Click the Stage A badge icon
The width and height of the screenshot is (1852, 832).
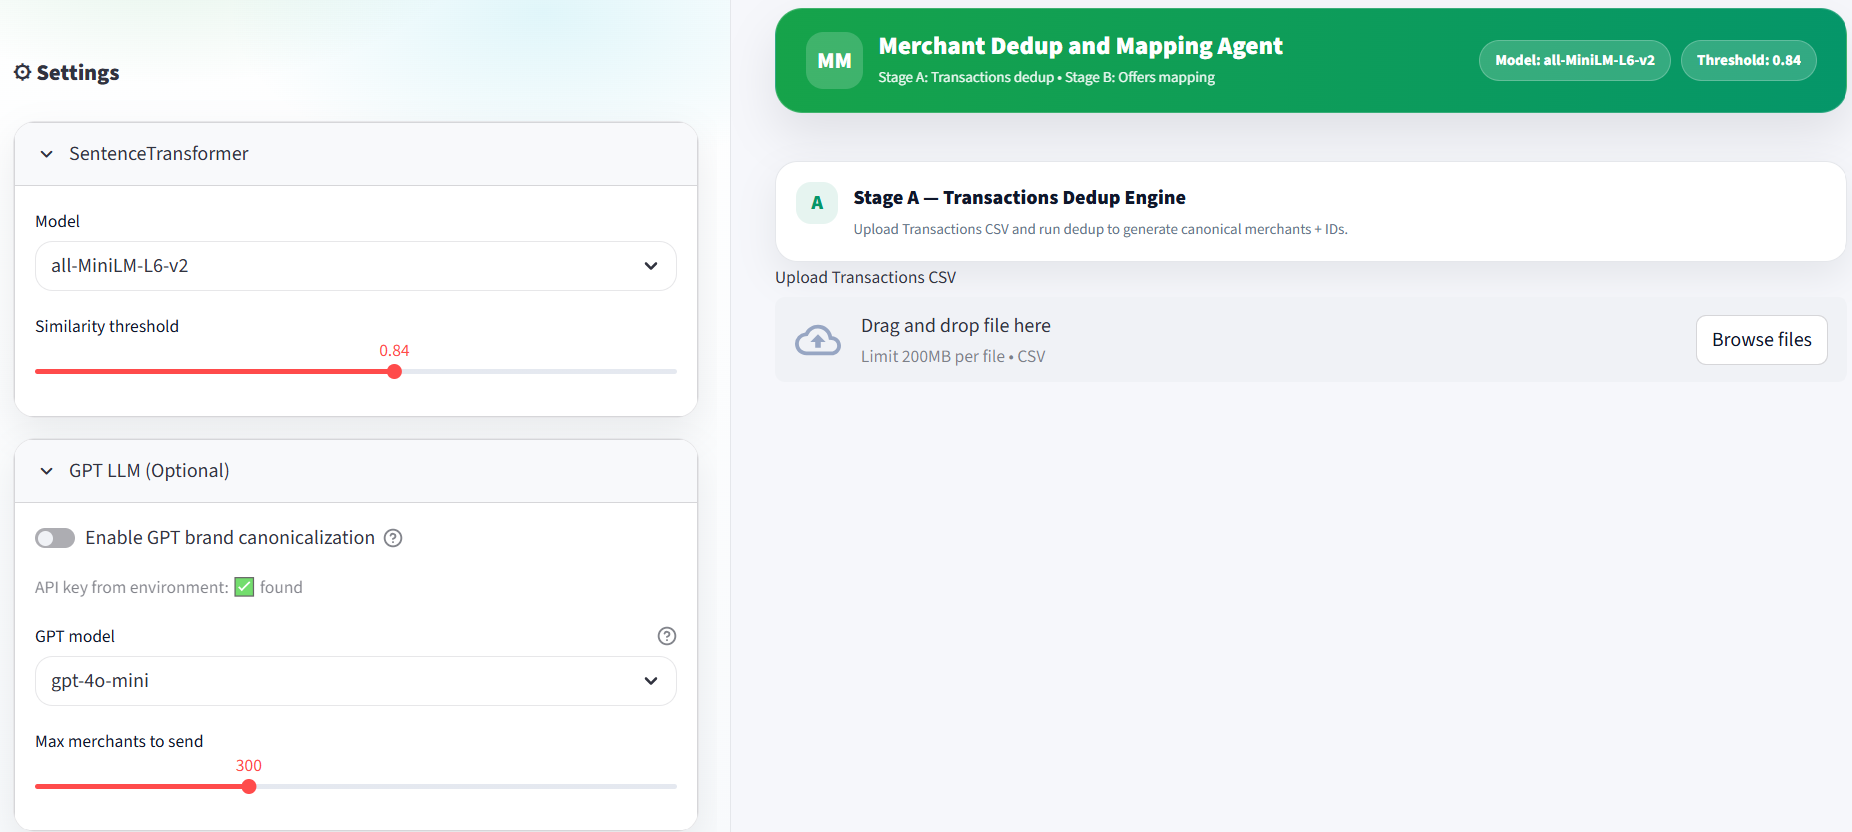(817, 203)
